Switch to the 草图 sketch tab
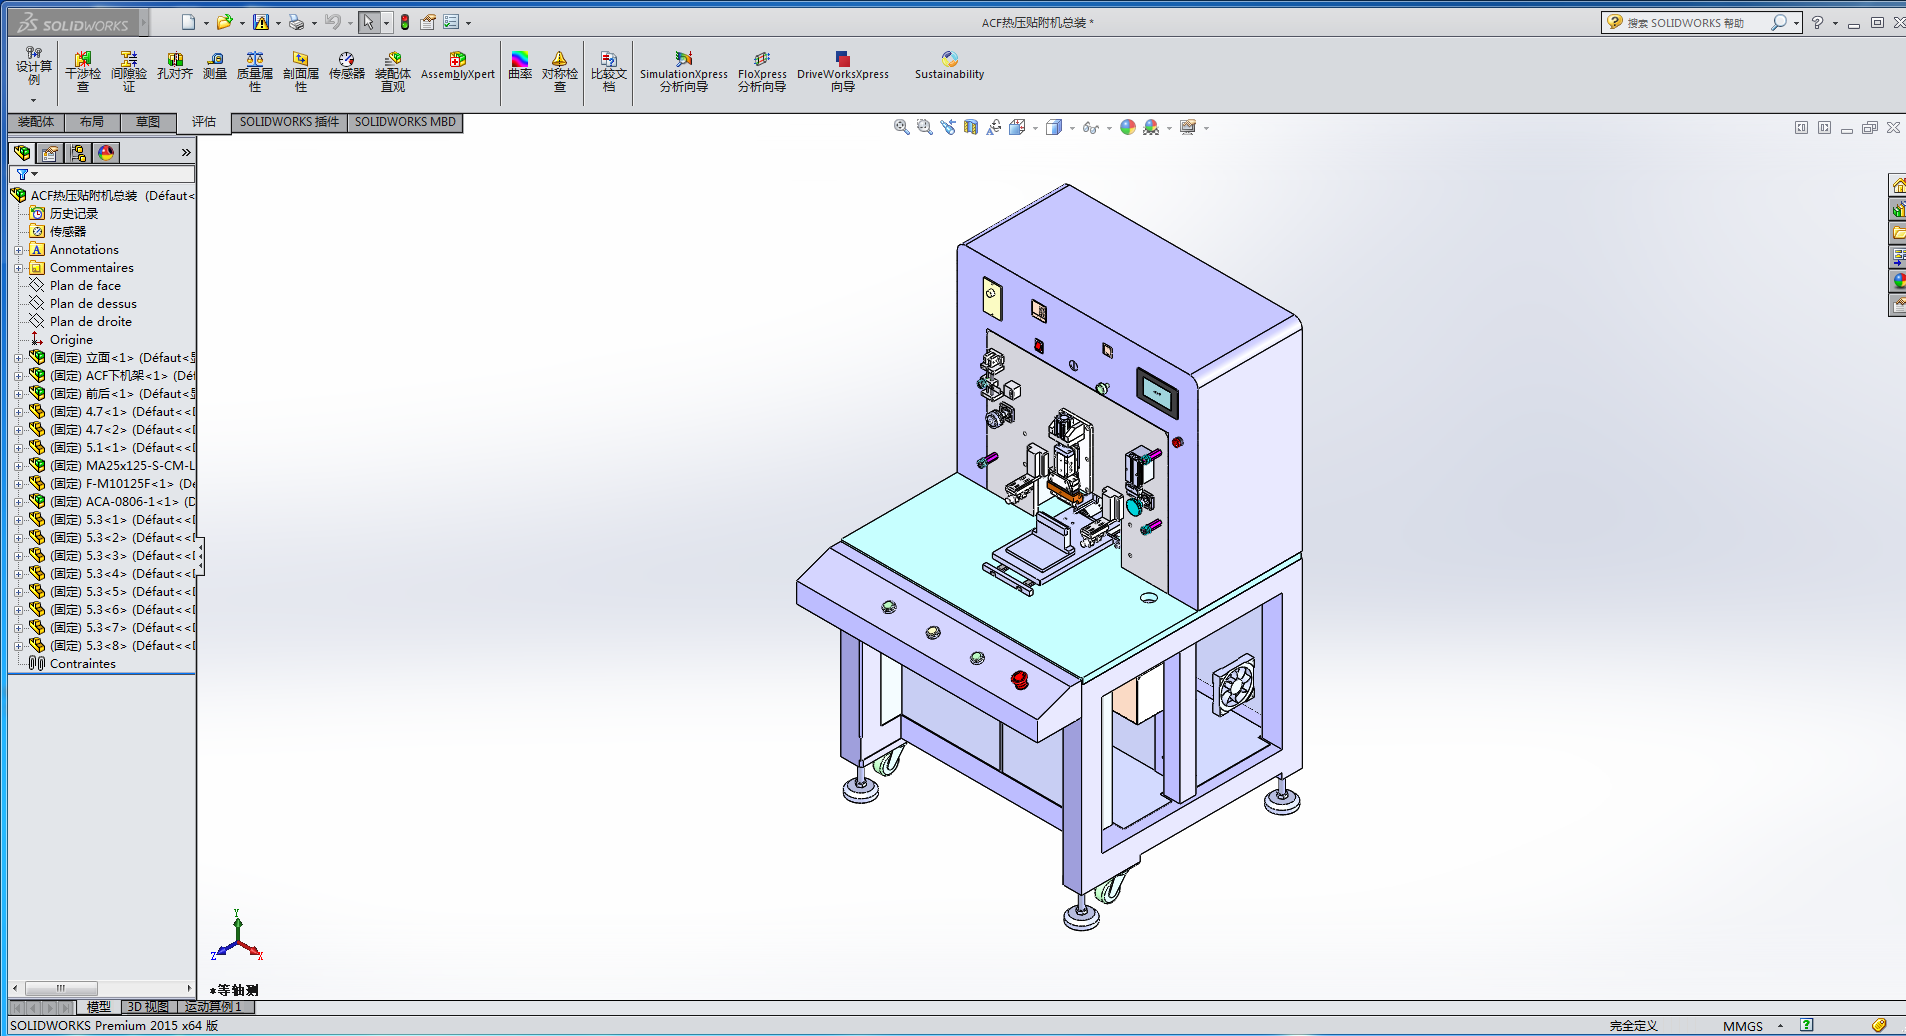The width and height of the screenshot is (1906, 1036). pos(148,122)
